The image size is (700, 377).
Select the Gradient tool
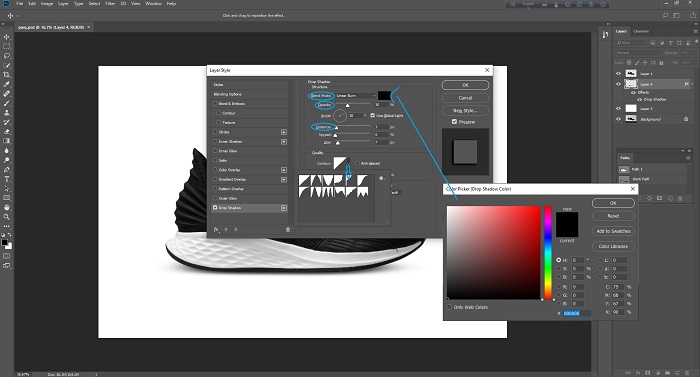[7, 141]
